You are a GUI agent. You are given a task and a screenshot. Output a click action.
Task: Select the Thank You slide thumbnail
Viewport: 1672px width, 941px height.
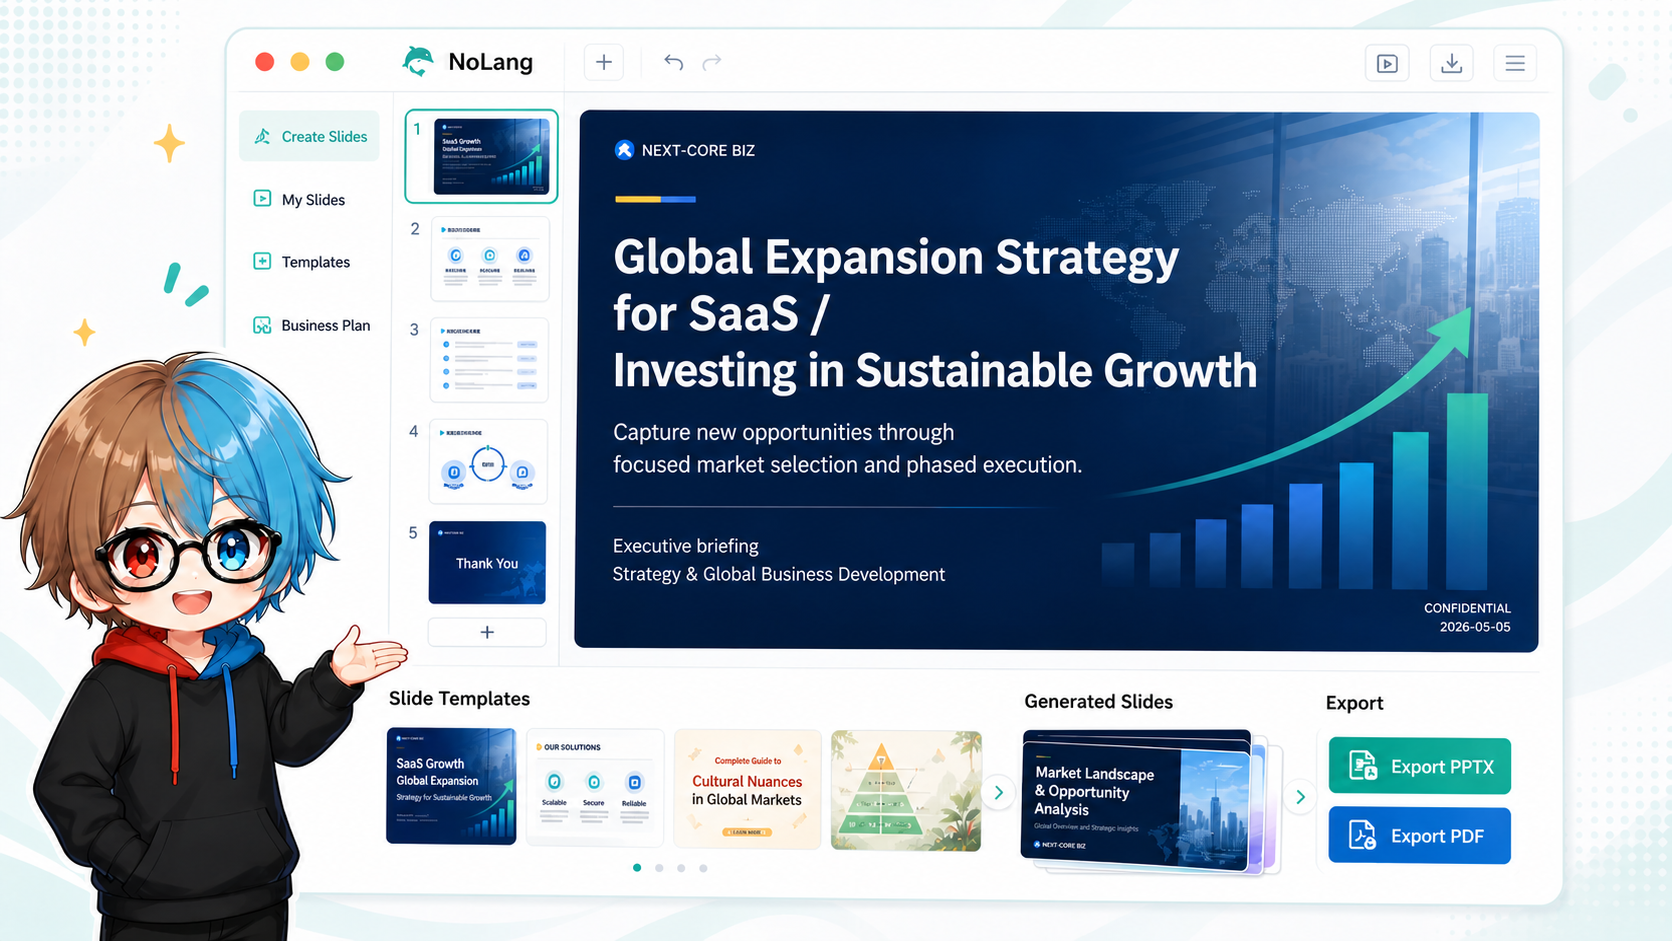(487, 562)
